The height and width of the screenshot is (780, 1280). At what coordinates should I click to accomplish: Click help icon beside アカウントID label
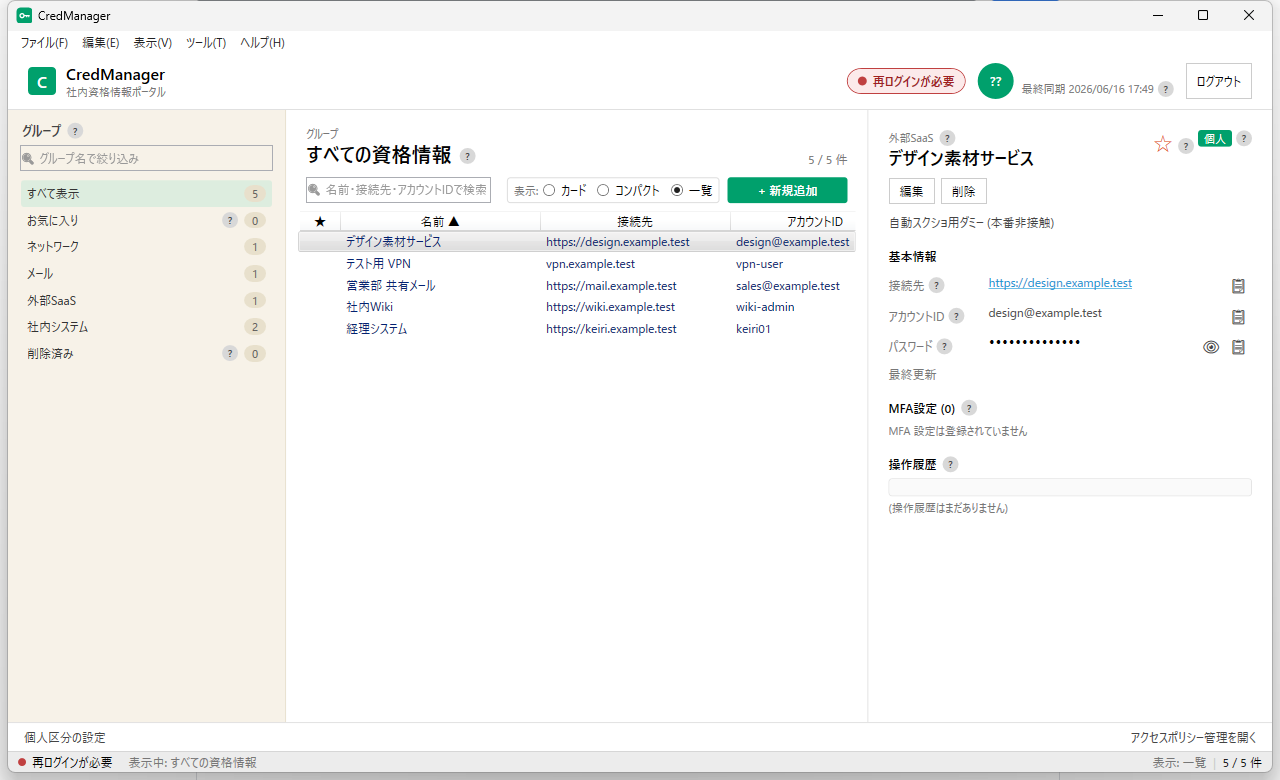pos(956,316)
